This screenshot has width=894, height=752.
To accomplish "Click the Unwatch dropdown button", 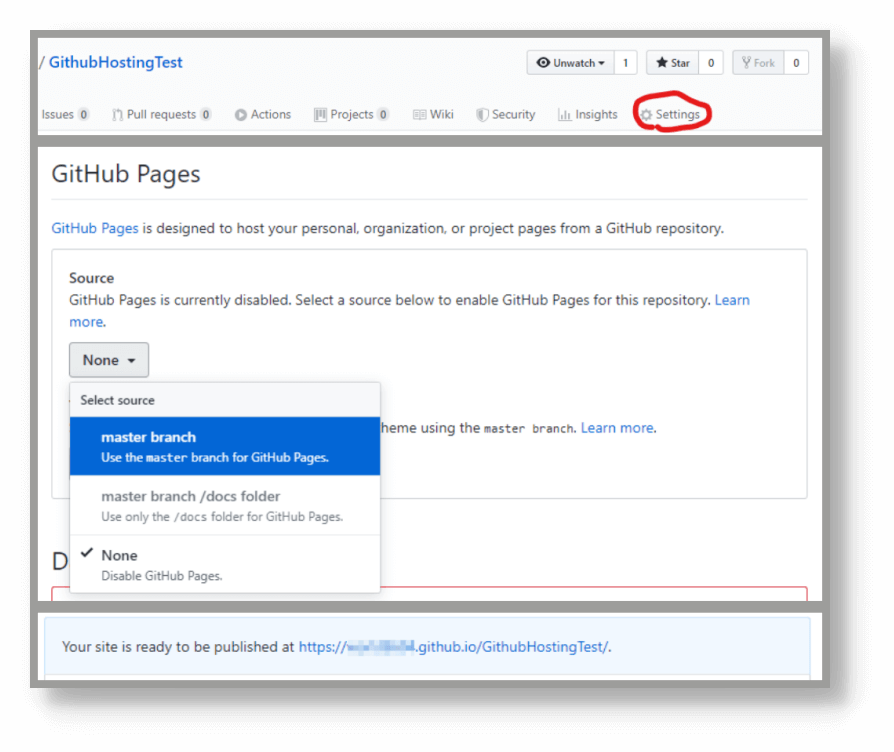I will 570,63.
